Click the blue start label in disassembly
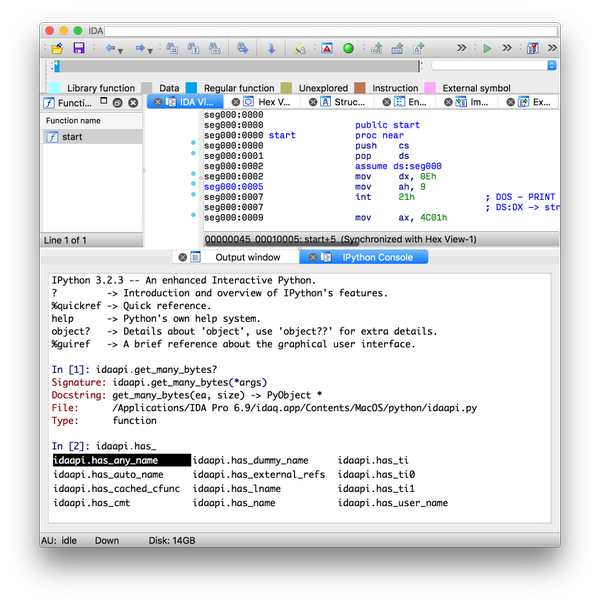The height and width of the screenshot is (604, 600). (282, 135)
